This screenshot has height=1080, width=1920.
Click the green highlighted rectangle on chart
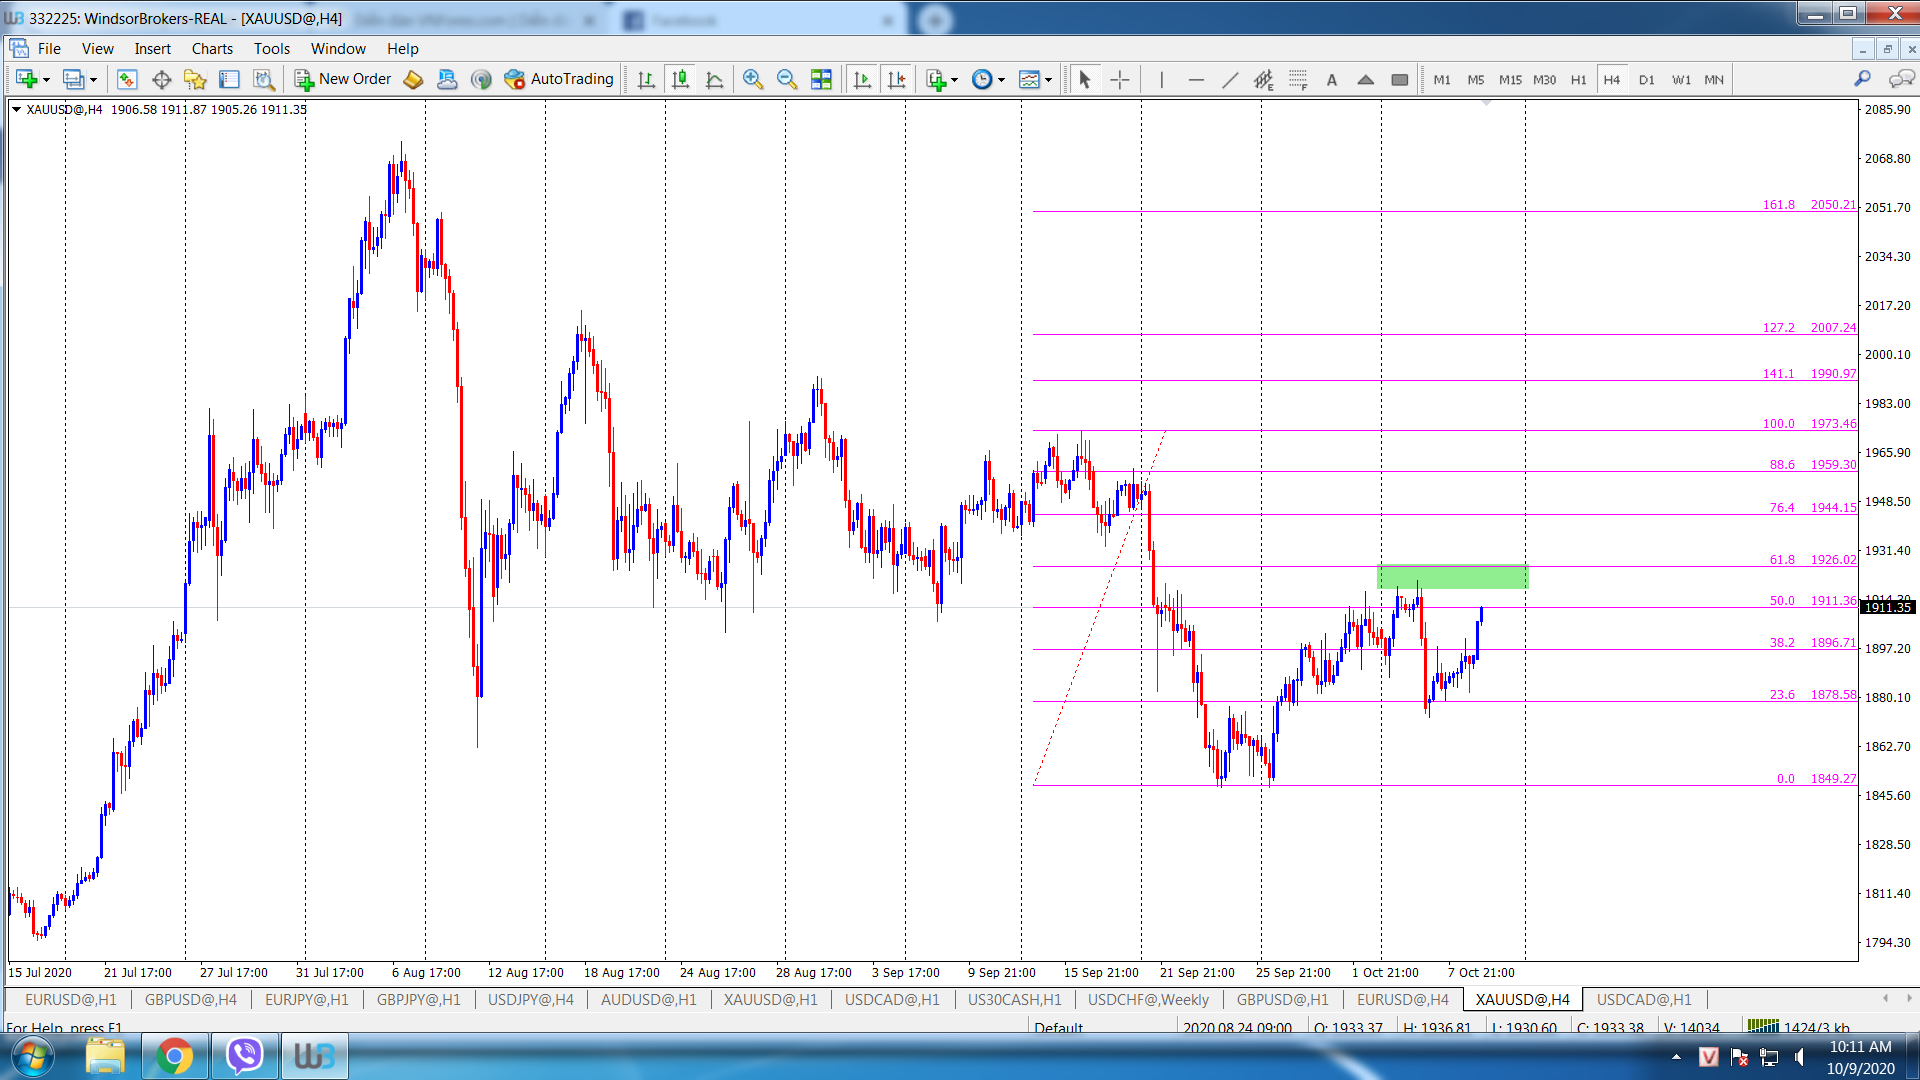(x=1452, y=576)
